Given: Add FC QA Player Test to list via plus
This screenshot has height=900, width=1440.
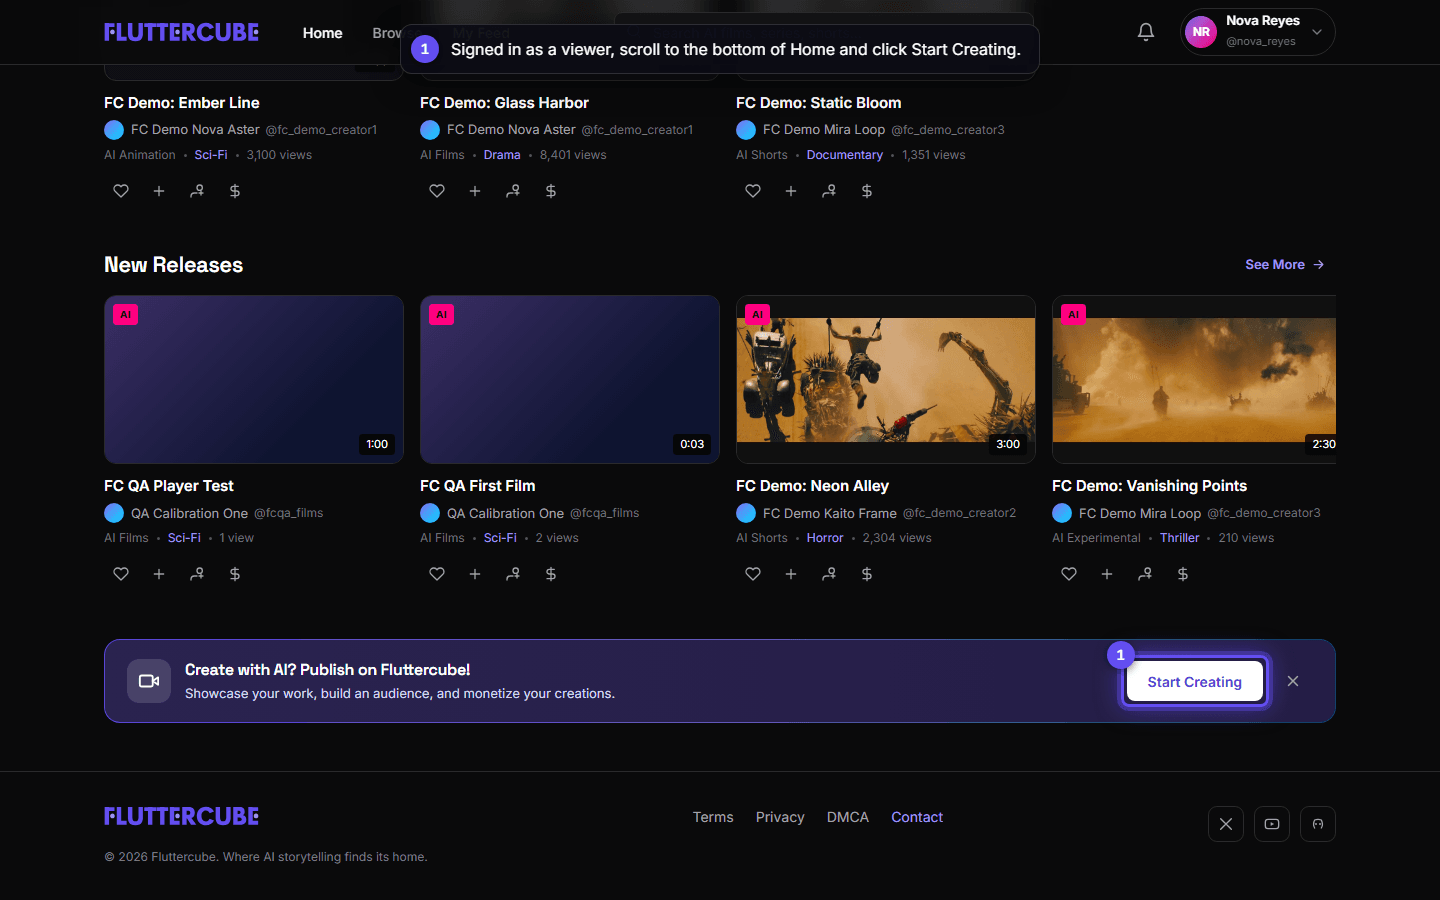Looking at the screenshot, I should pyautogui.click(x=159, y=574).
